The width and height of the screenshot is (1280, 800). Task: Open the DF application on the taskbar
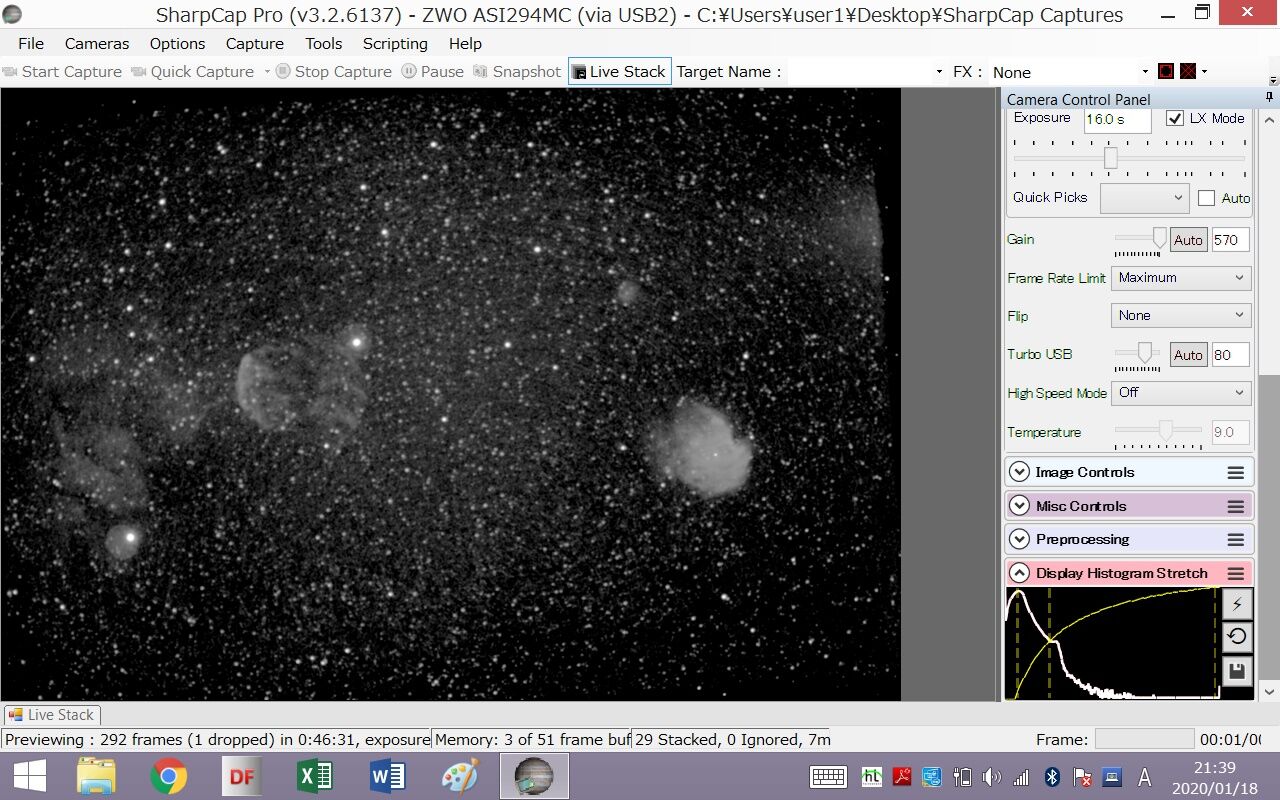coord(242,776)
